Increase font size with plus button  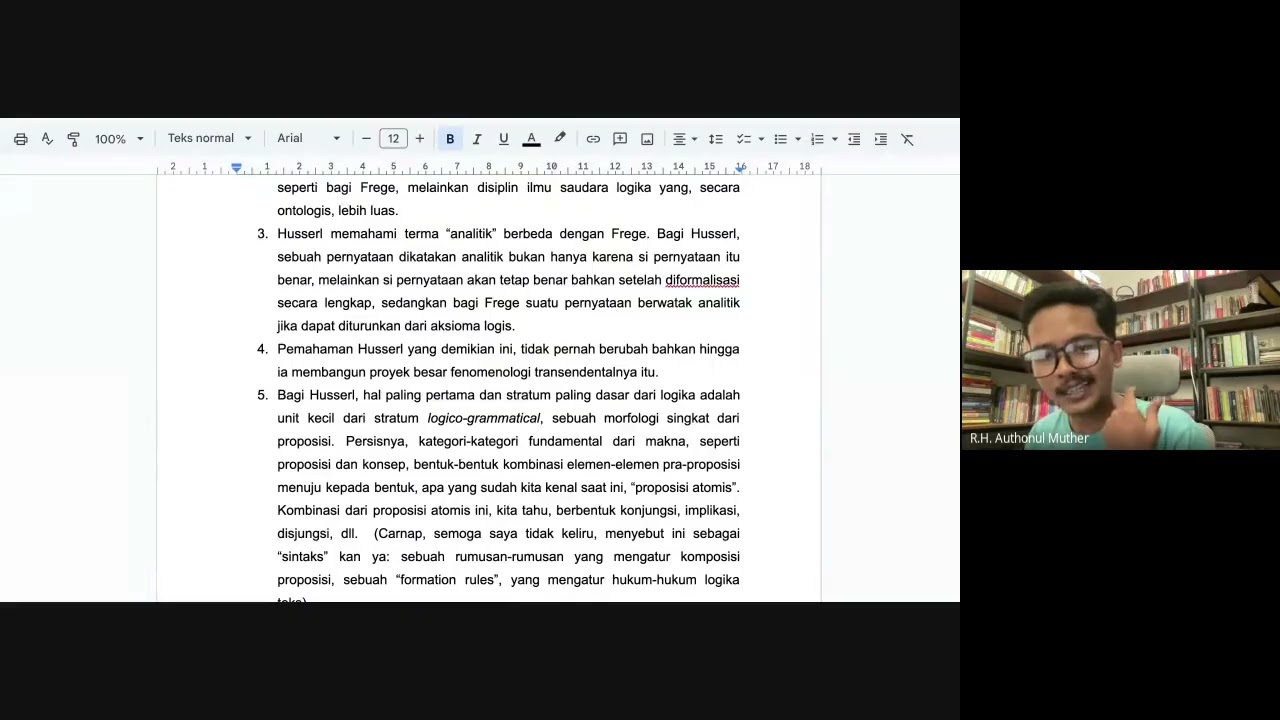pos(419,139)
